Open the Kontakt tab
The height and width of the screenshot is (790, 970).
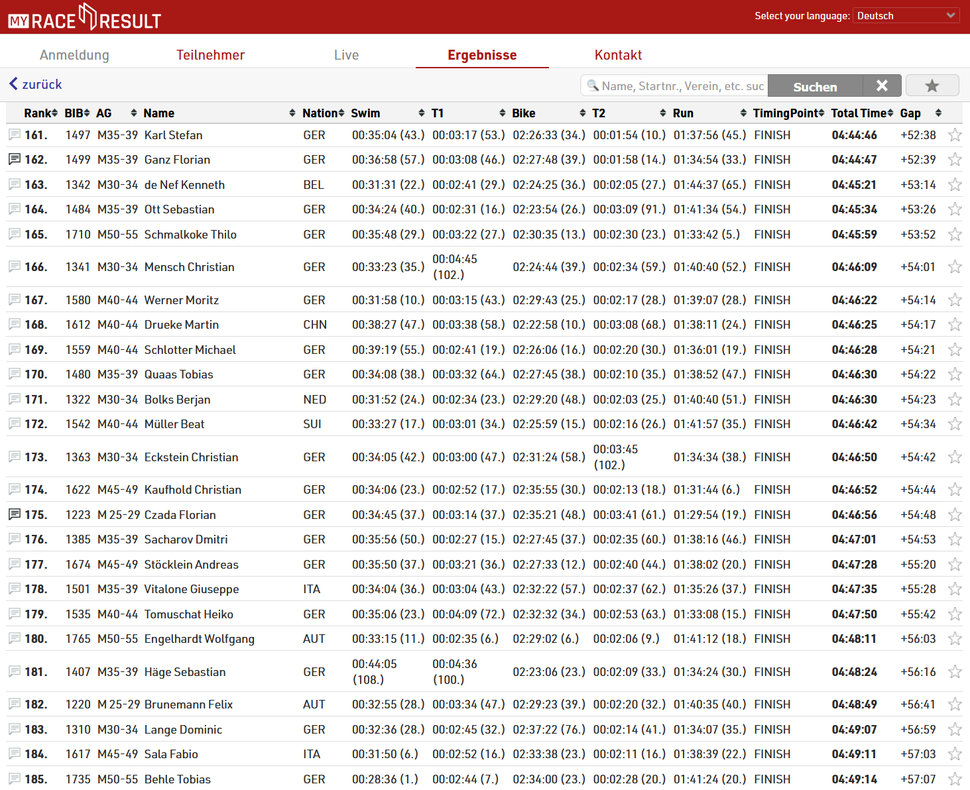(x=618, y=55)
